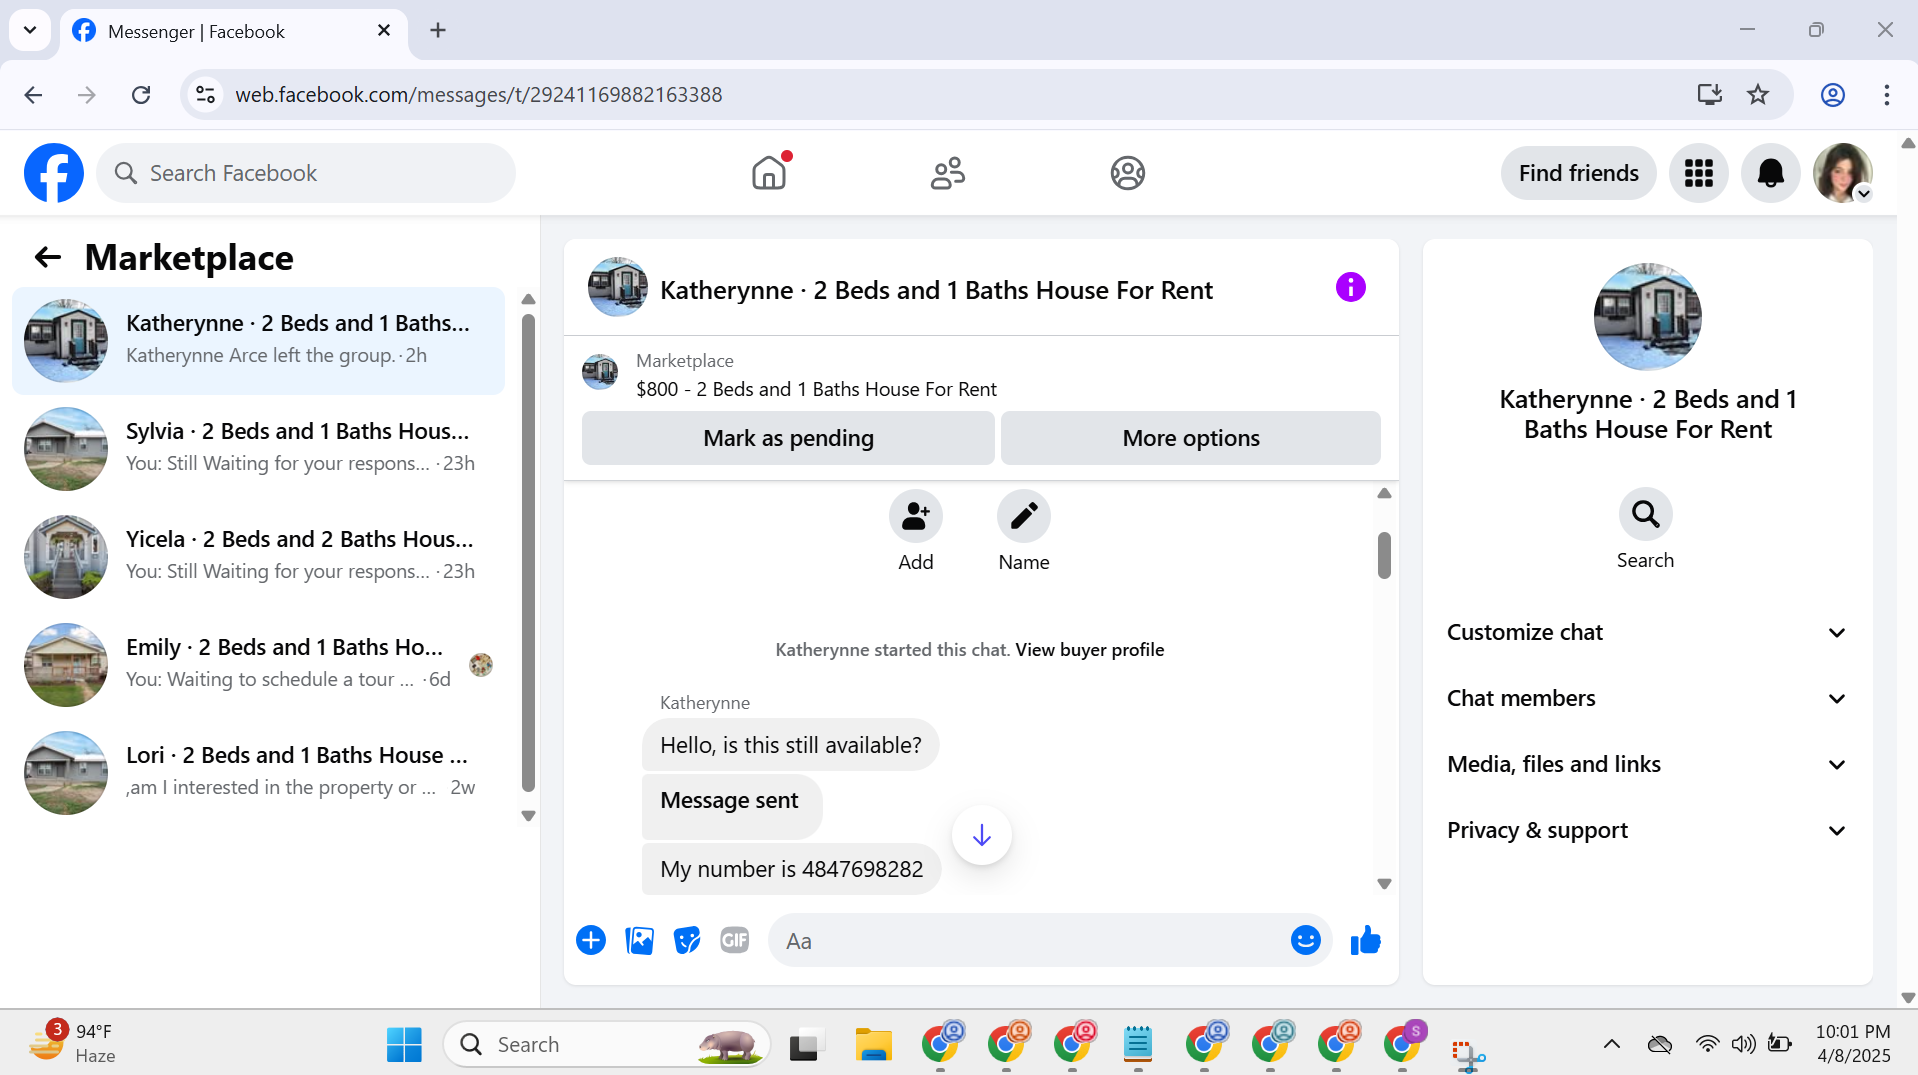This screenshot has width=1918, height=1075.
Task: Click the Name edit pencil icon
Action: click(1023, 517)
